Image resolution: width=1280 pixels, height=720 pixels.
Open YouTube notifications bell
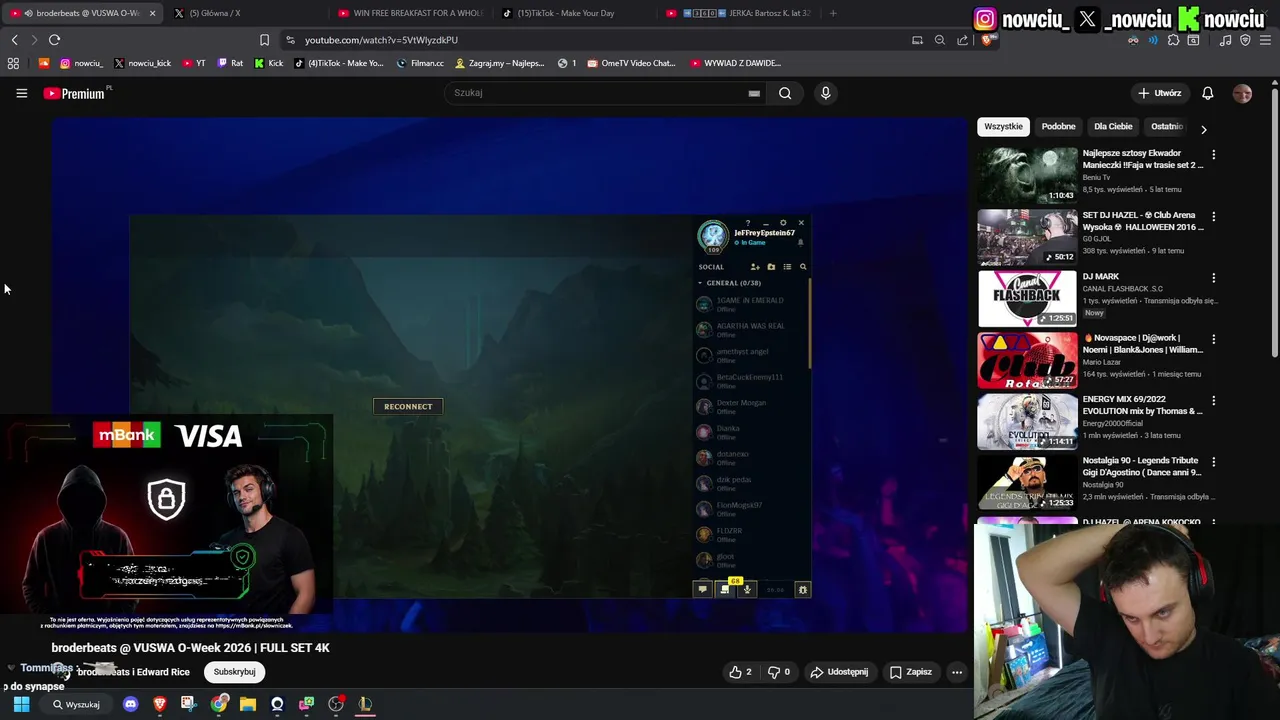tap(1207, 93)
